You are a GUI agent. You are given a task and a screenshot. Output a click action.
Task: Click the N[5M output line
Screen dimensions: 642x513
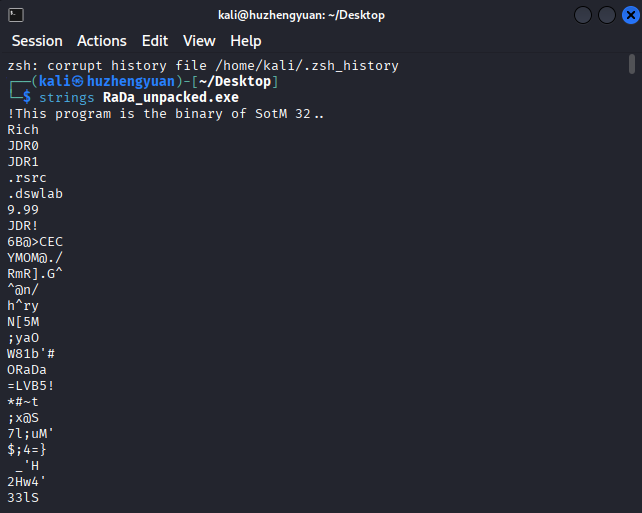coord(23,322)
